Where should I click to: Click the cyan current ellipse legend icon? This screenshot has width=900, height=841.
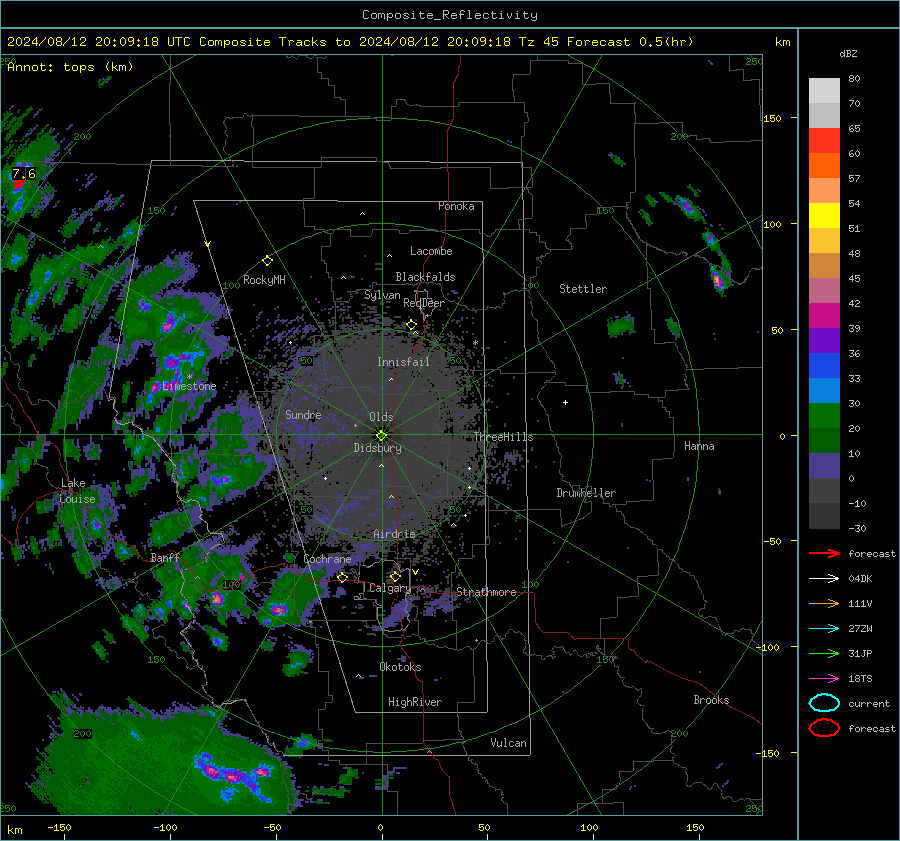pyautogui.click(x=824, y=703)
